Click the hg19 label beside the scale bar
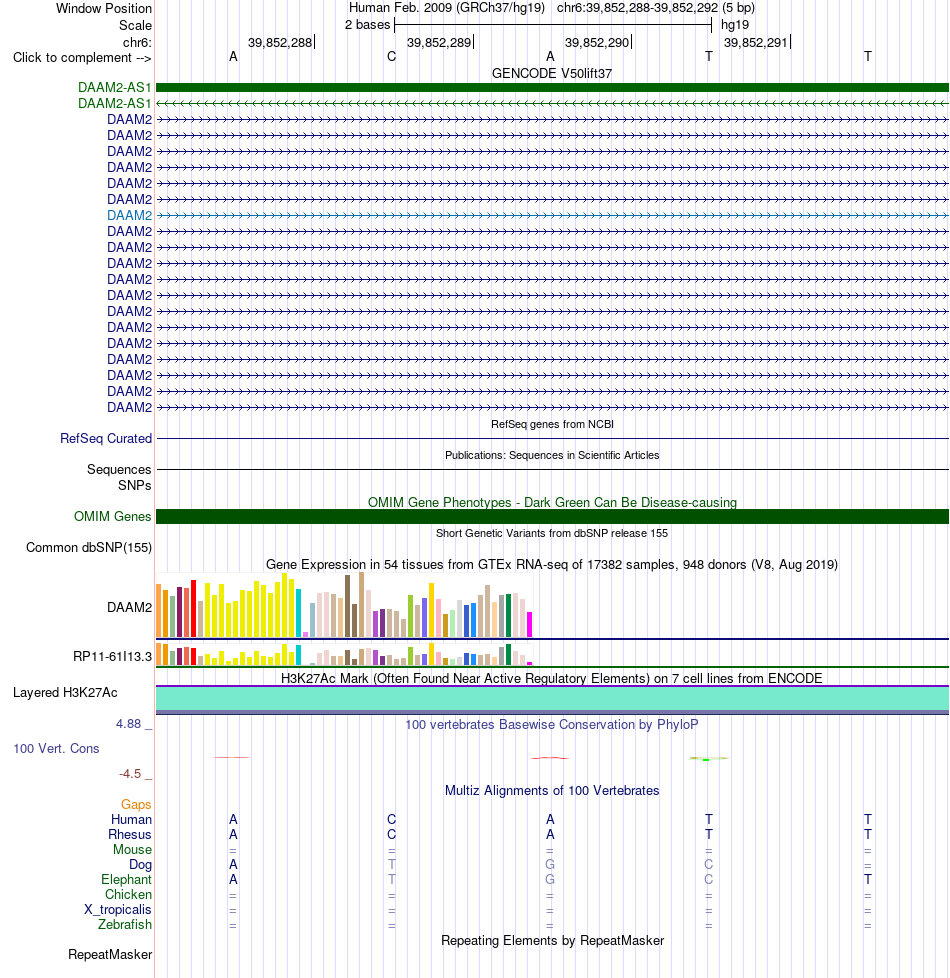Viewport: 950px width, 978px height. click(x=735, y=25)
